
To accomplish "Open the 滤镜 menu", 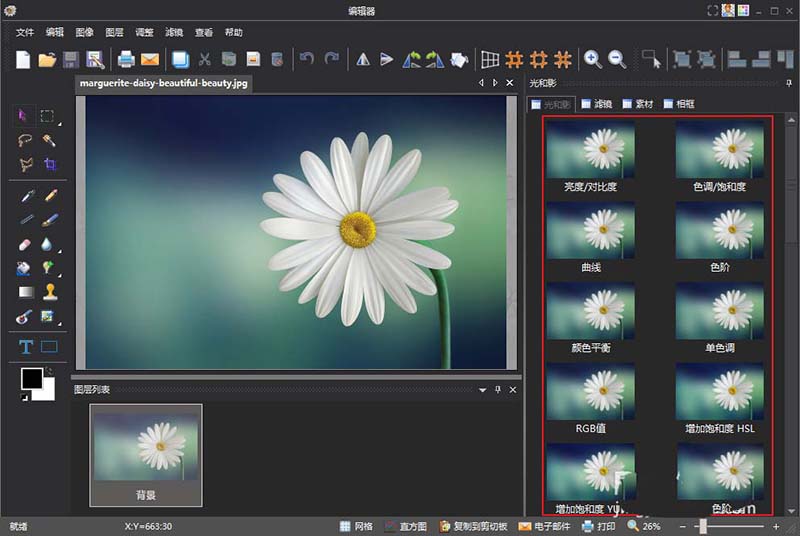I will [x=175, y=32].
